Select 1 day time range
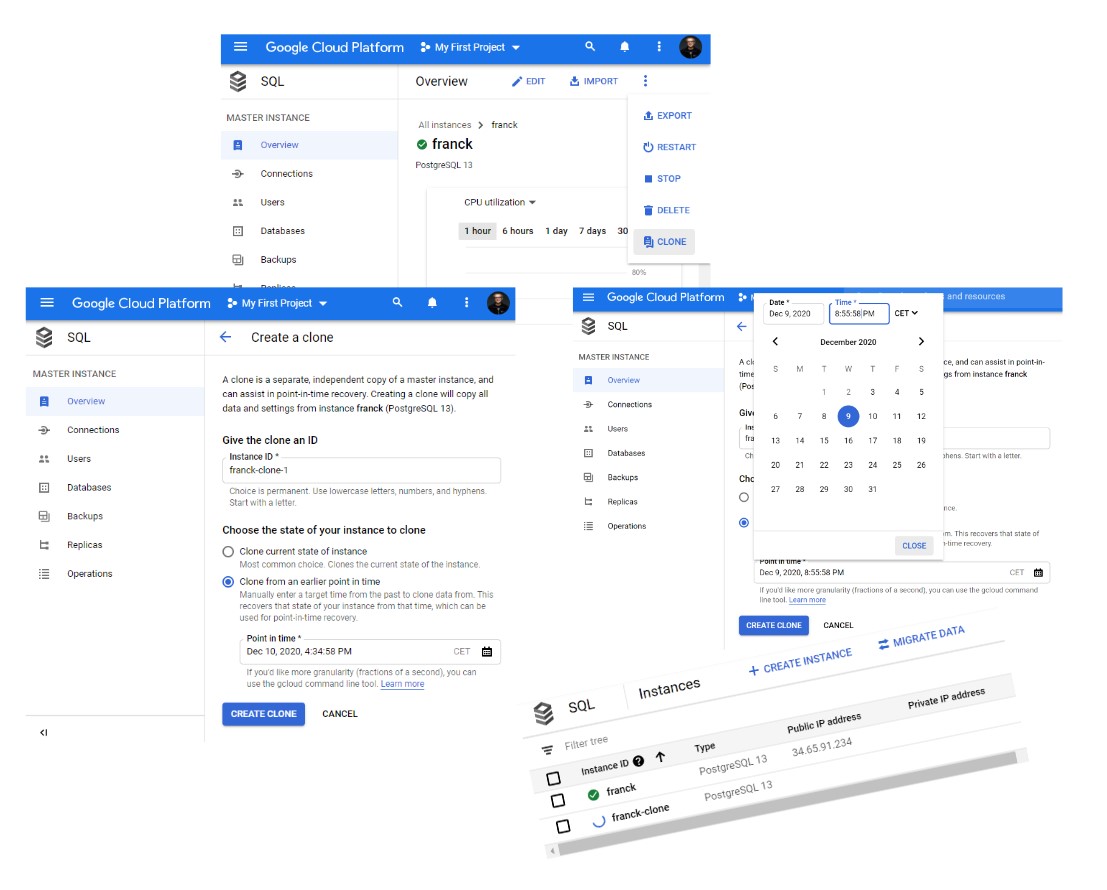This screenshot has height=890, width=1107. tap(556, 231)
